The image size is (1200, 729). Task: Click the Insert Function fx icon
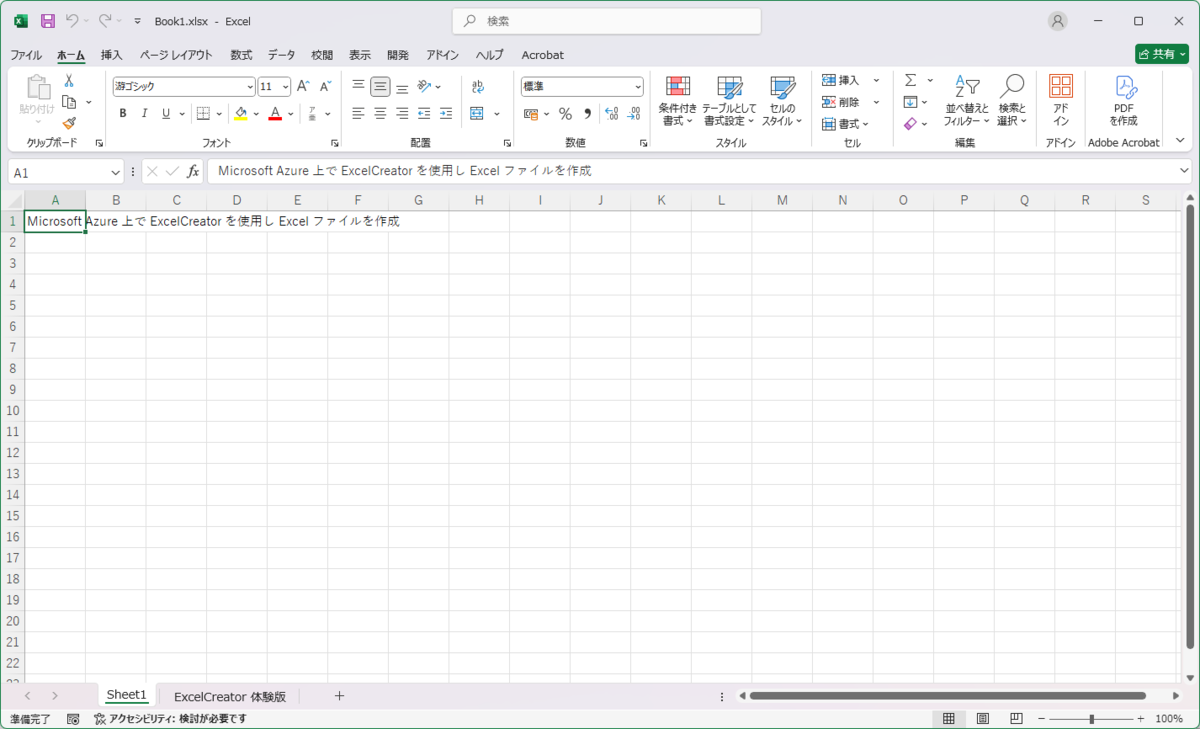pyautogui.click(x=193, y=171)
